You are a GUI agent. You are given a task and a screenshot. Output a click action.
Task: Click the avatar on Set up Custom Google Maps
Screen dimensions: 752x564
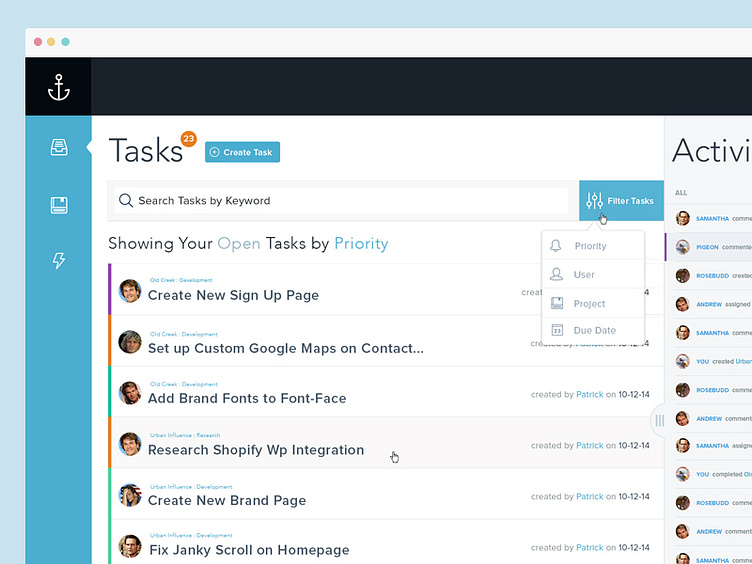pyautogui.click(x=129, y=342)
